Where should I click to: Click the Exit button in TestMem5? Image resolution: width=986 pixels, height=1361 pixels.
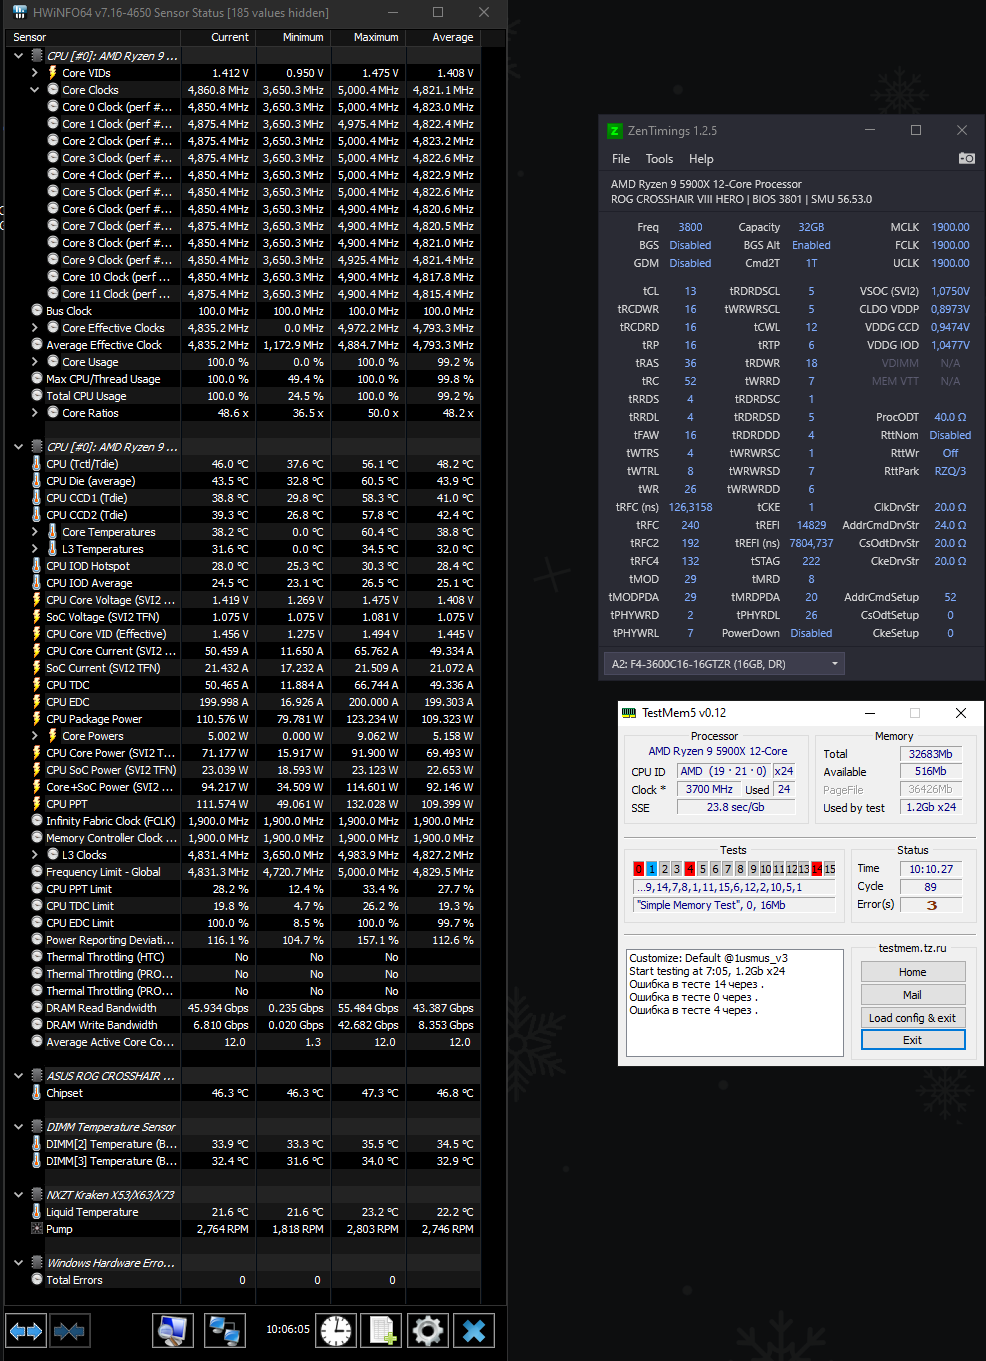tap(913, 1040)
